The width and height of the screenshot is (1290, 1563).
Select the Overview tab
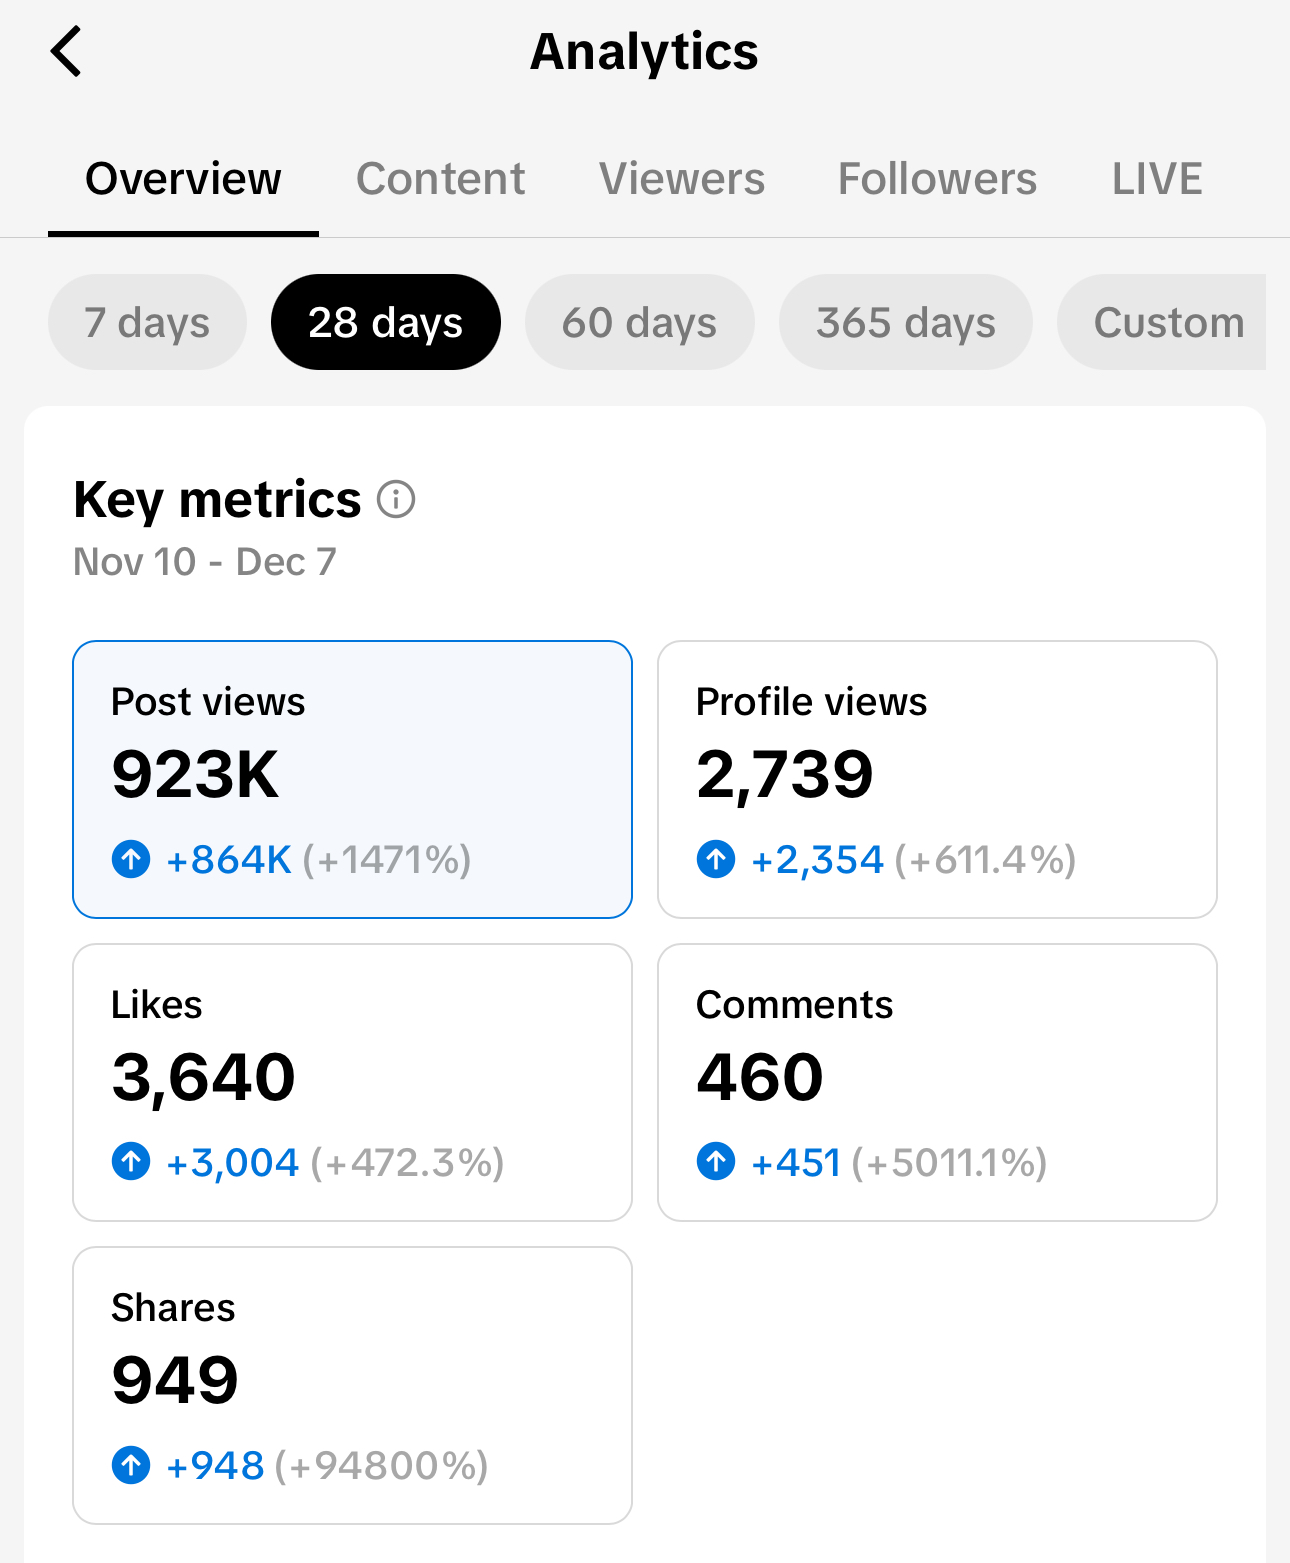coord(183,179)
